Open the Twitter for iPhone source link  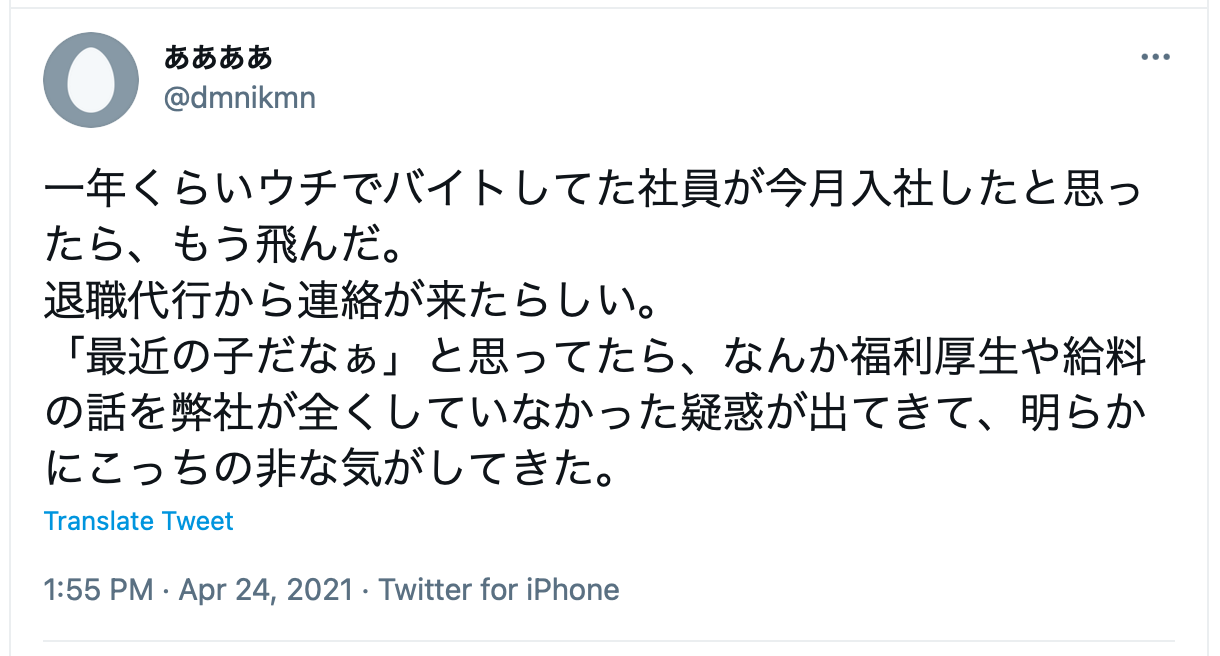pos(499,589)
